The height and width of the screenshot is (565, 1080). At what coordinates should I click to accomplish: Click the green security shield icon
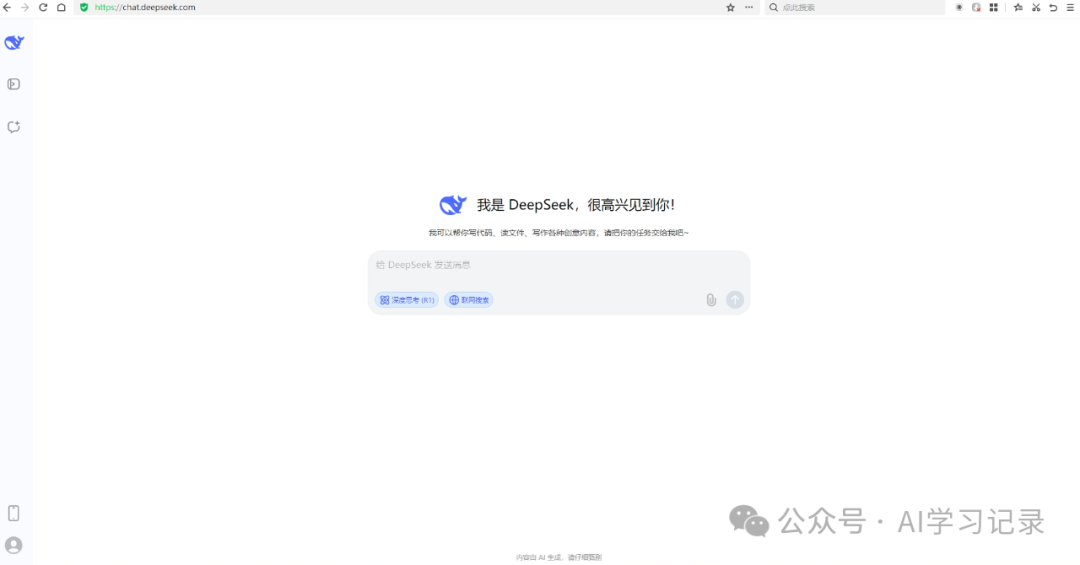[84, 8]
